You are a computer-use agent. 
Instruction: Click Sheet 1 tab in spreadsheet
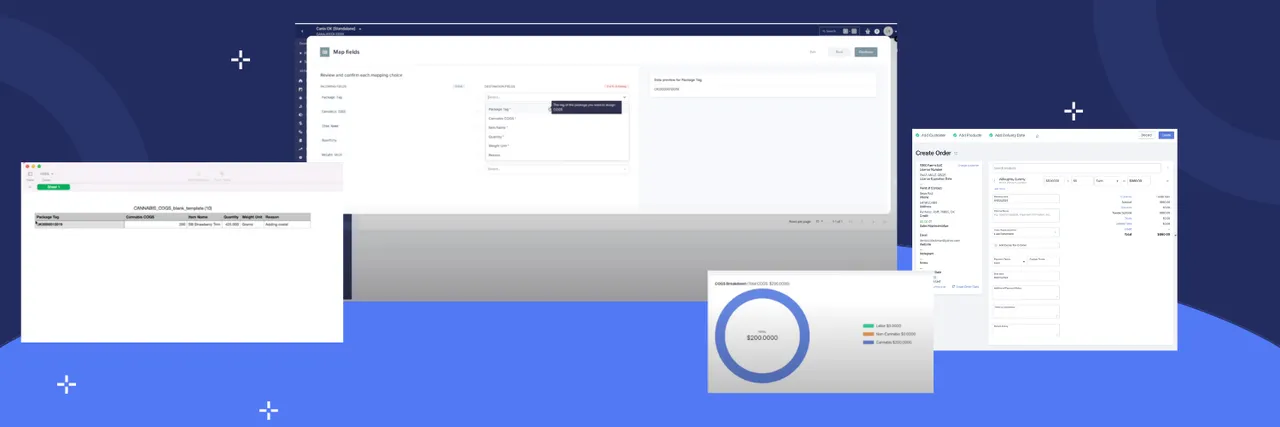click(53, 187)
